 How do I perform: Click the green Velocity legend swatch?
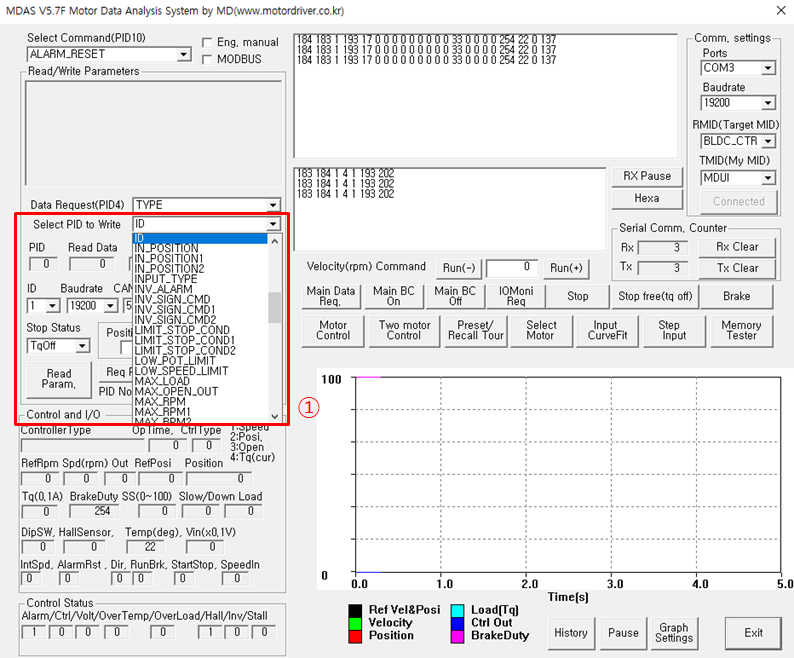[355, 624]
